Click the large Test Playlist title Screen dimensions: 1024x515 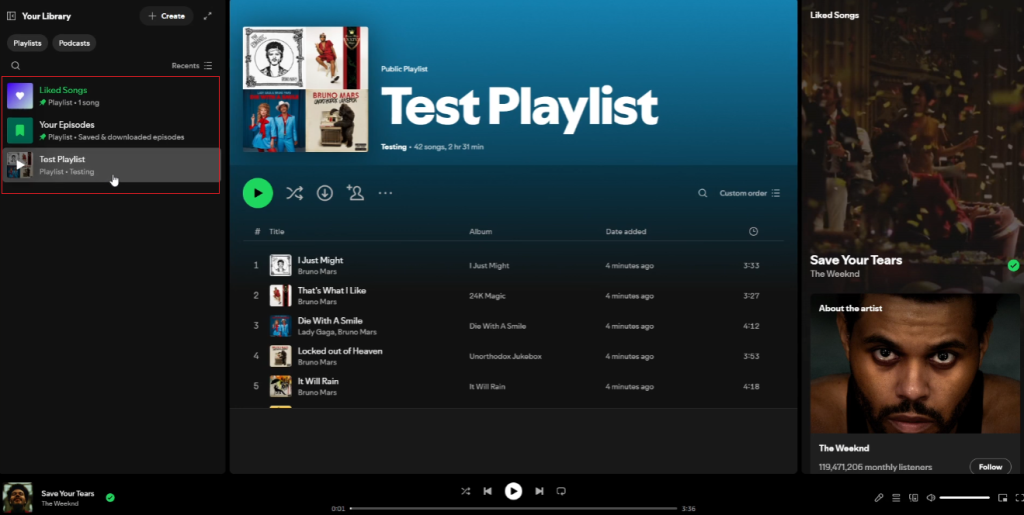519,108
